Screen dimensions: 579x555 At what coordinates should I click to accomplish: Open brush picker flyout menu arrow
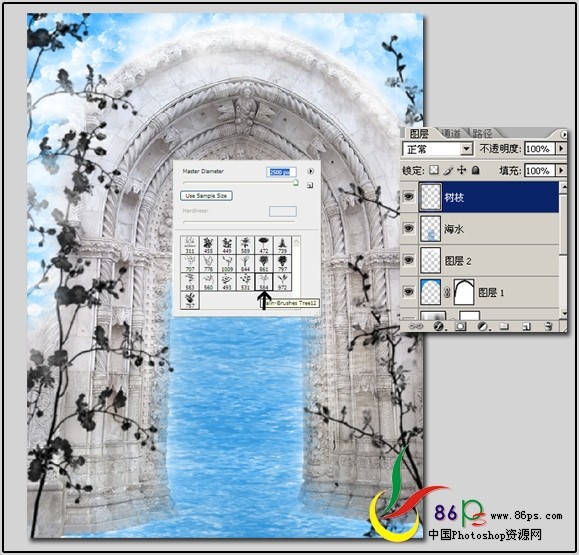tap(311, 171)
